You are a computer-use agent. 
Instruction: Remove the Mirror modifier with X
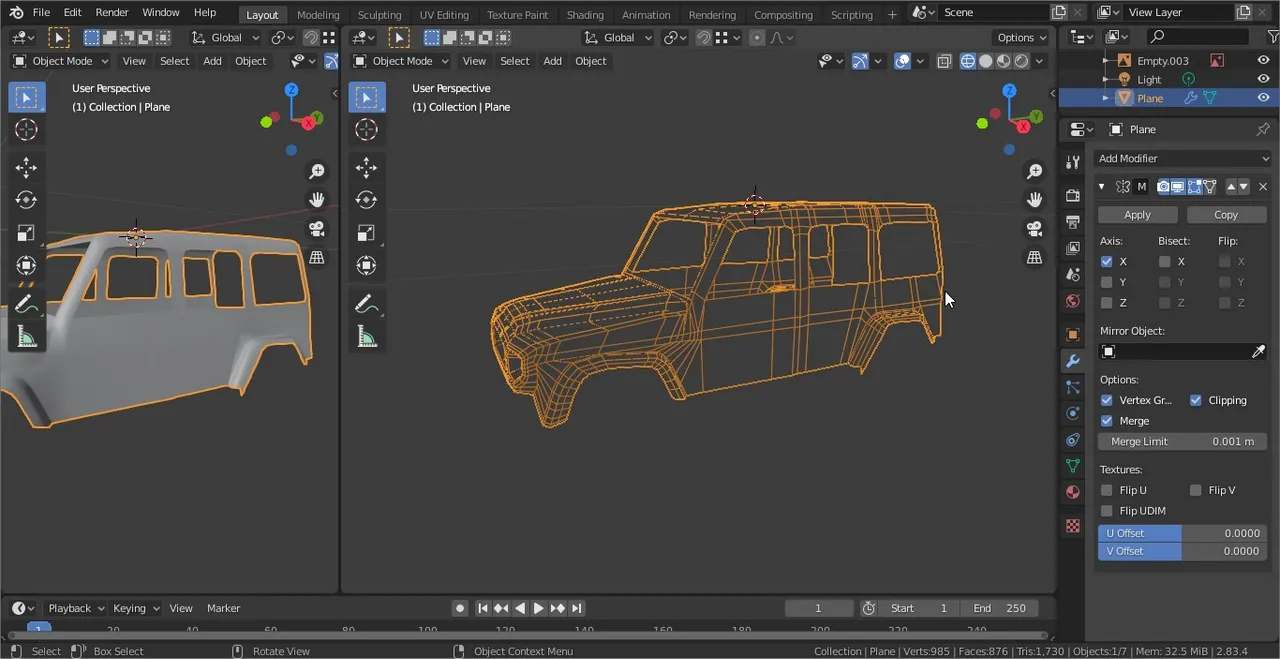pyautogui.click(x=1263, y=187)
